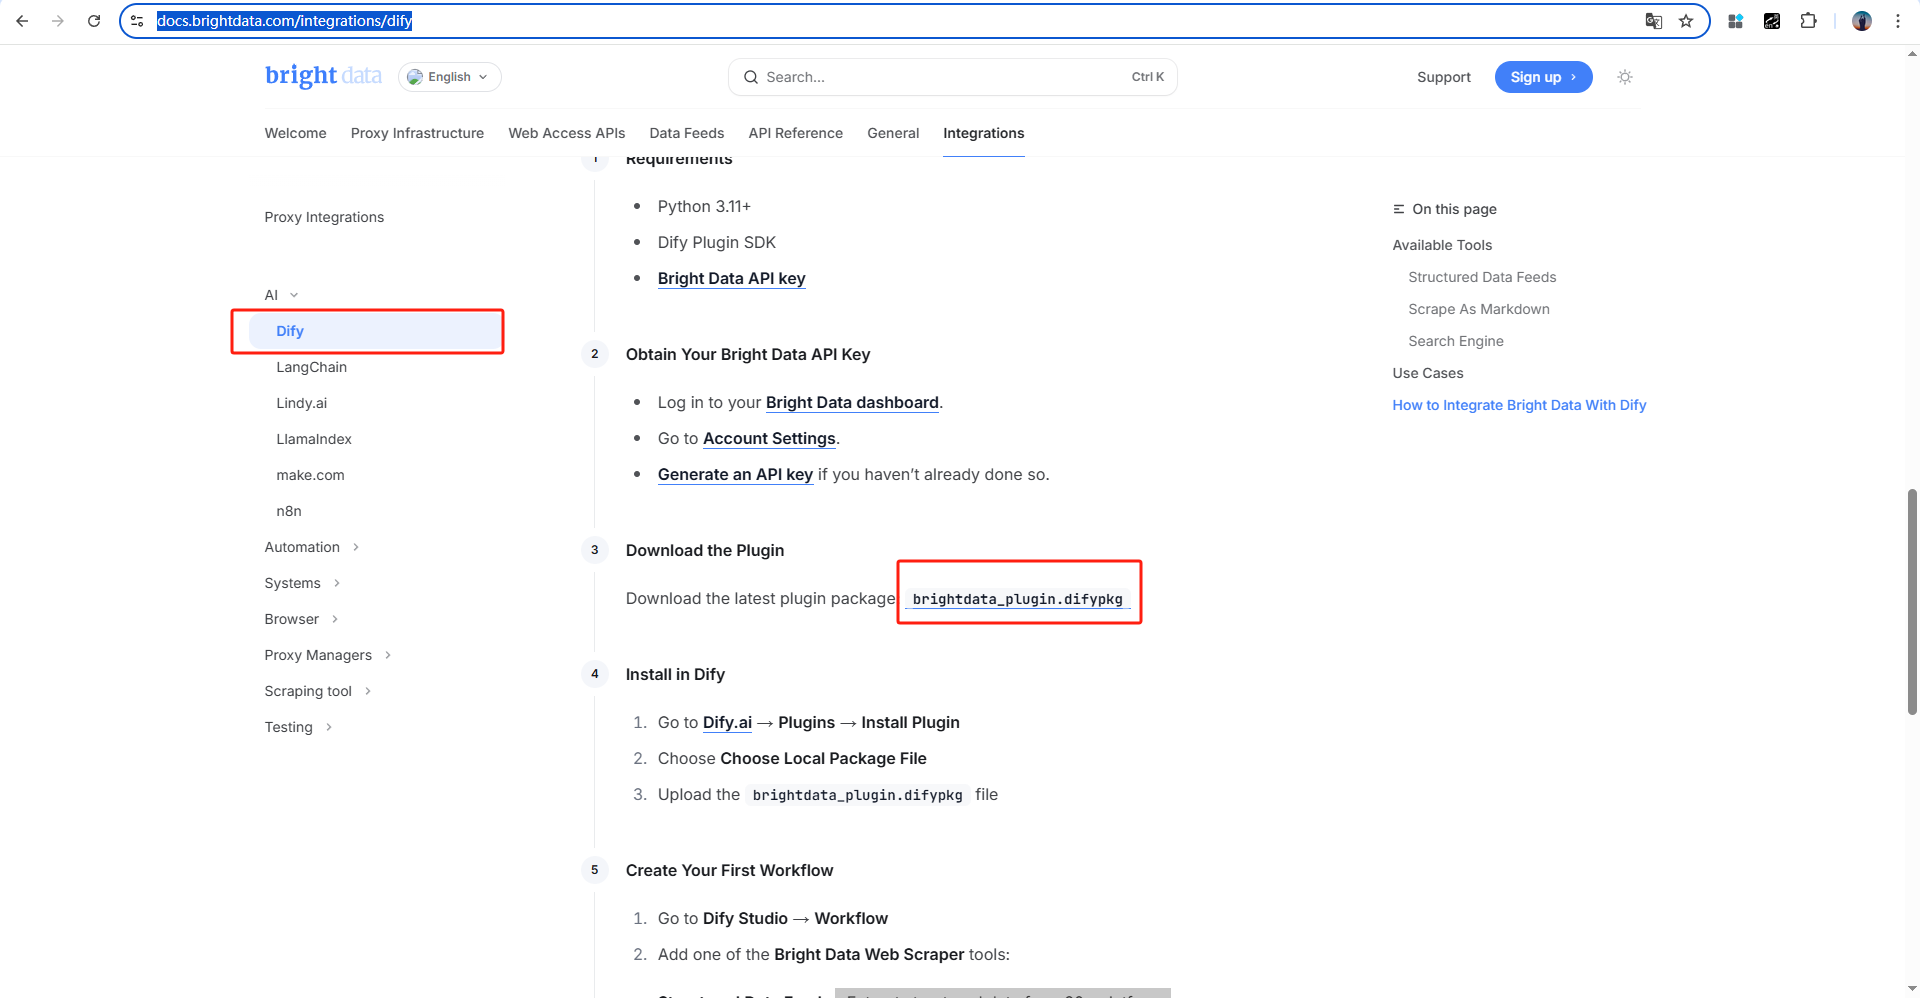
Task: Reload the page with the refresh icon
Action: point(94,21)
